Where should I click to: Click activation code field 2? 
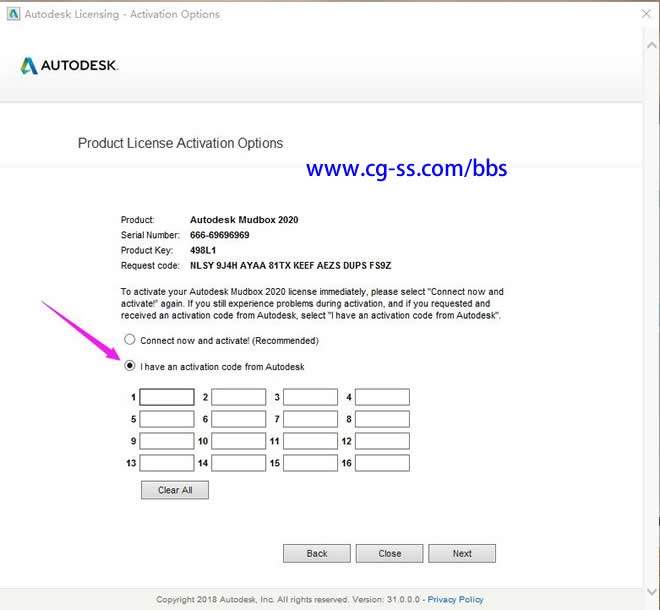tap(238, 397)
